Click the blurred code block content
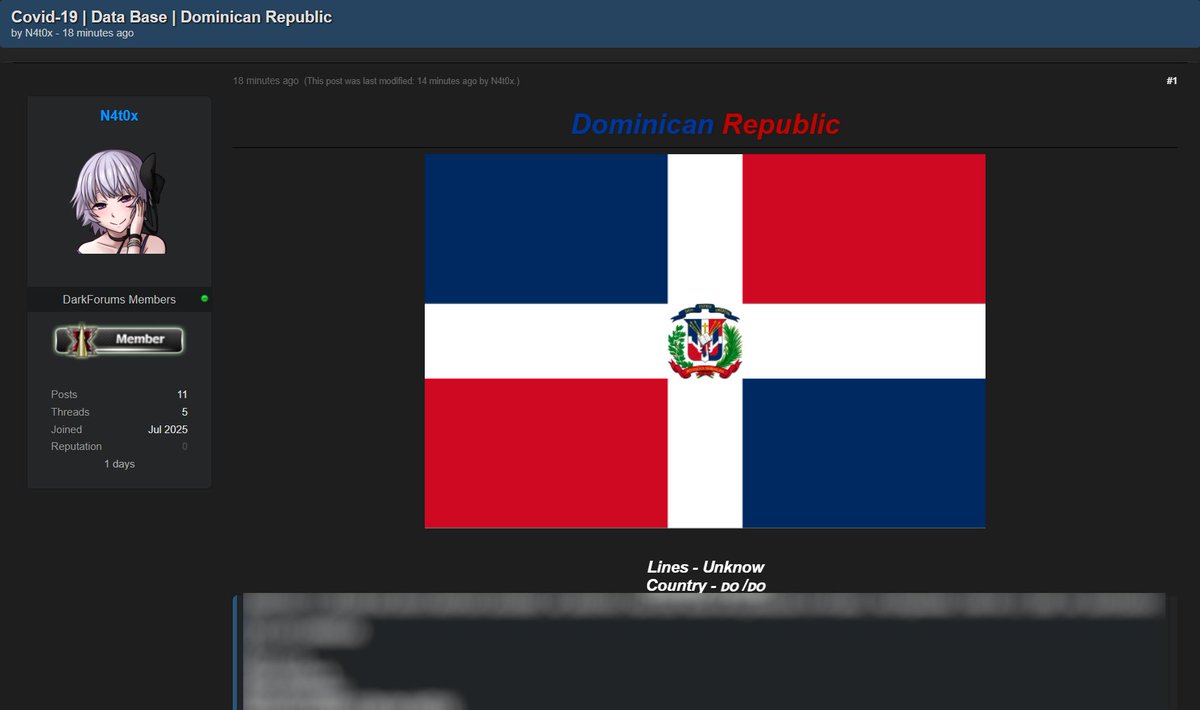Image resolution: width=1200 pixels, height=710 pixels. [x=705, y=652]
